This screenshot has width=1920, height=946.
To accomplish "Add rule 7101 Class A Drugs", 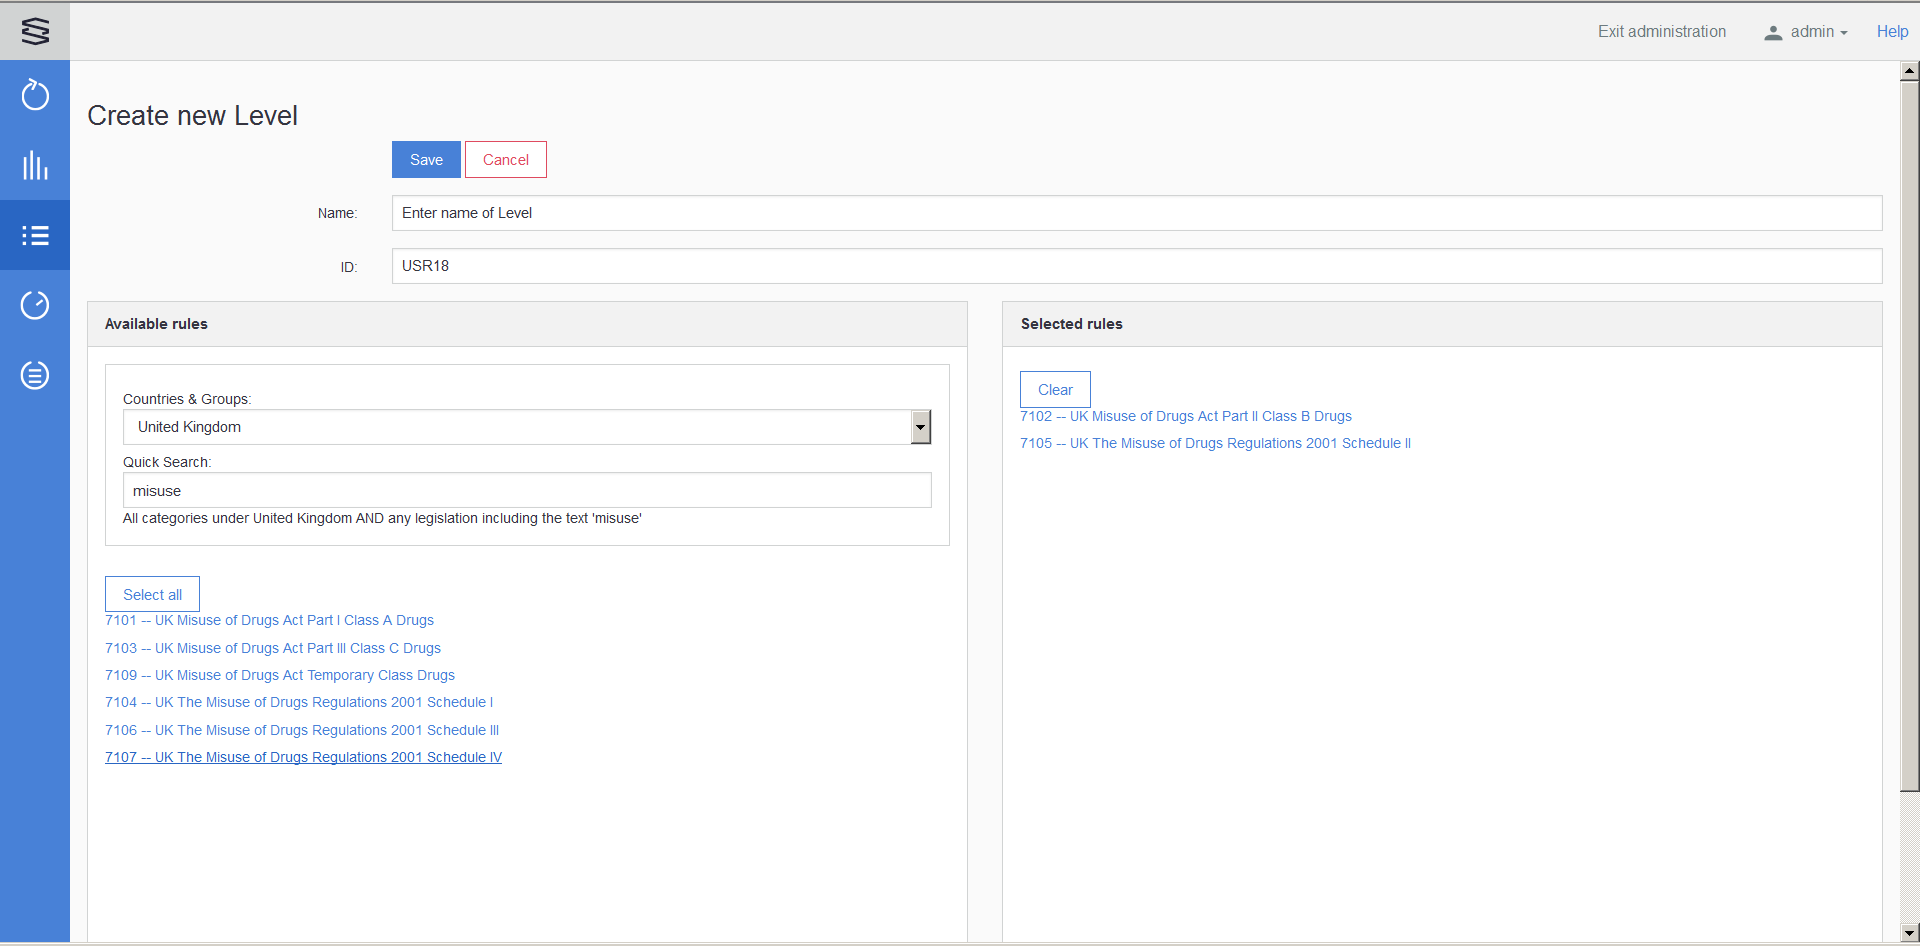I will 269,620.
